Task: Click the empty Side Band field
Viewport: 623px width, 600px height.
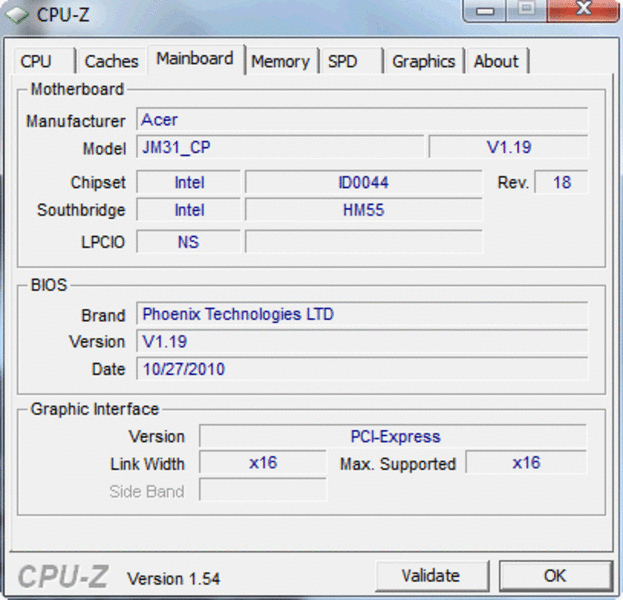Action: pyautogui.click(x=263, y=490)
